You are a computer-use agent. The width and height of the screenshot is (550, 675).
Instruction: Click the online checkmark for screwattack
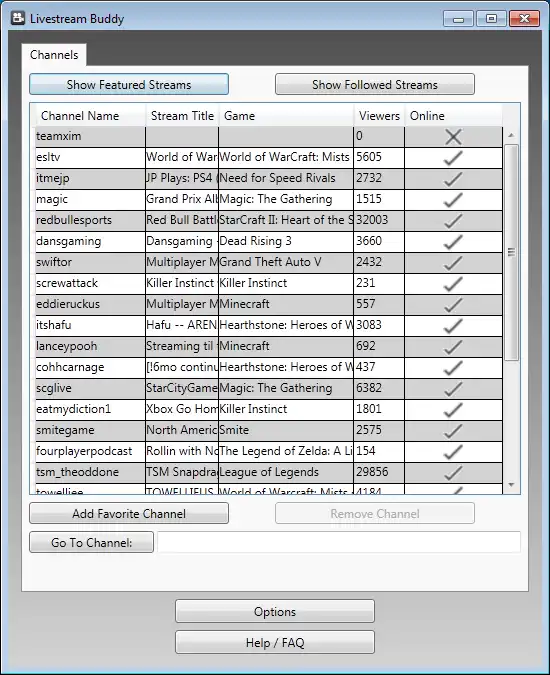pyautogui.click(x=453, y=284)
